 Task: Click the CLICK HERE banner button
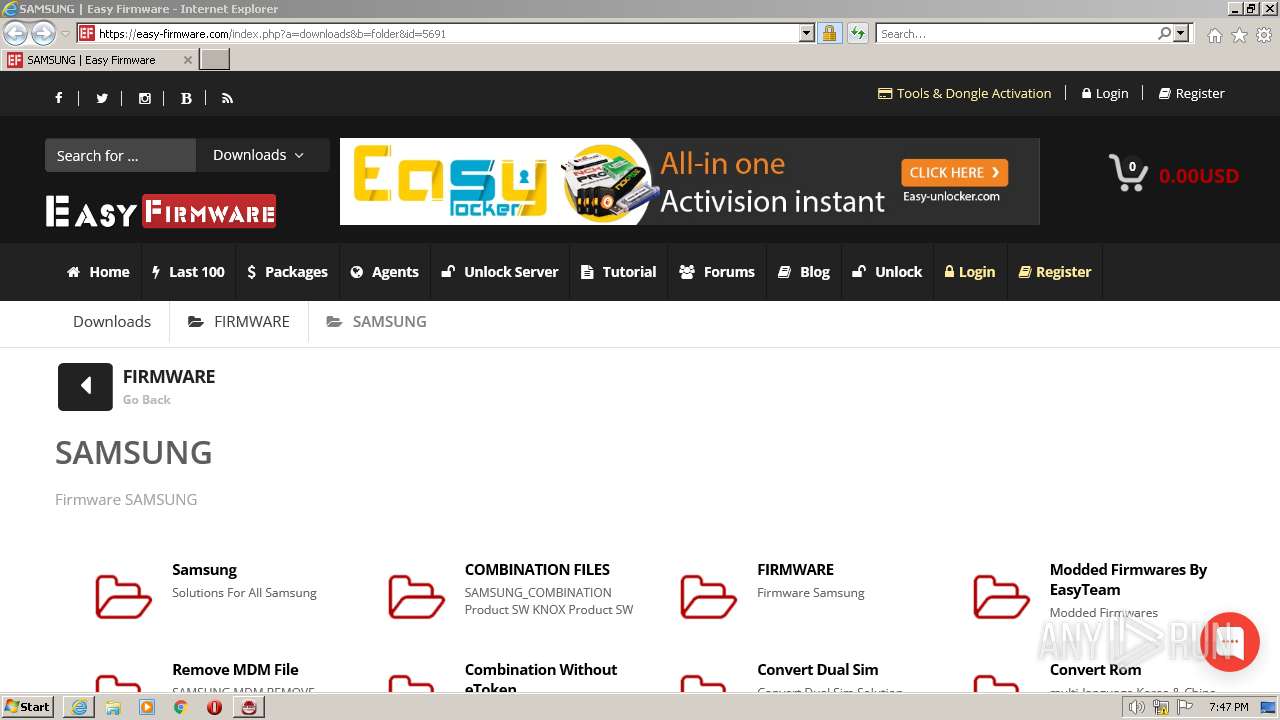(954, 172)
